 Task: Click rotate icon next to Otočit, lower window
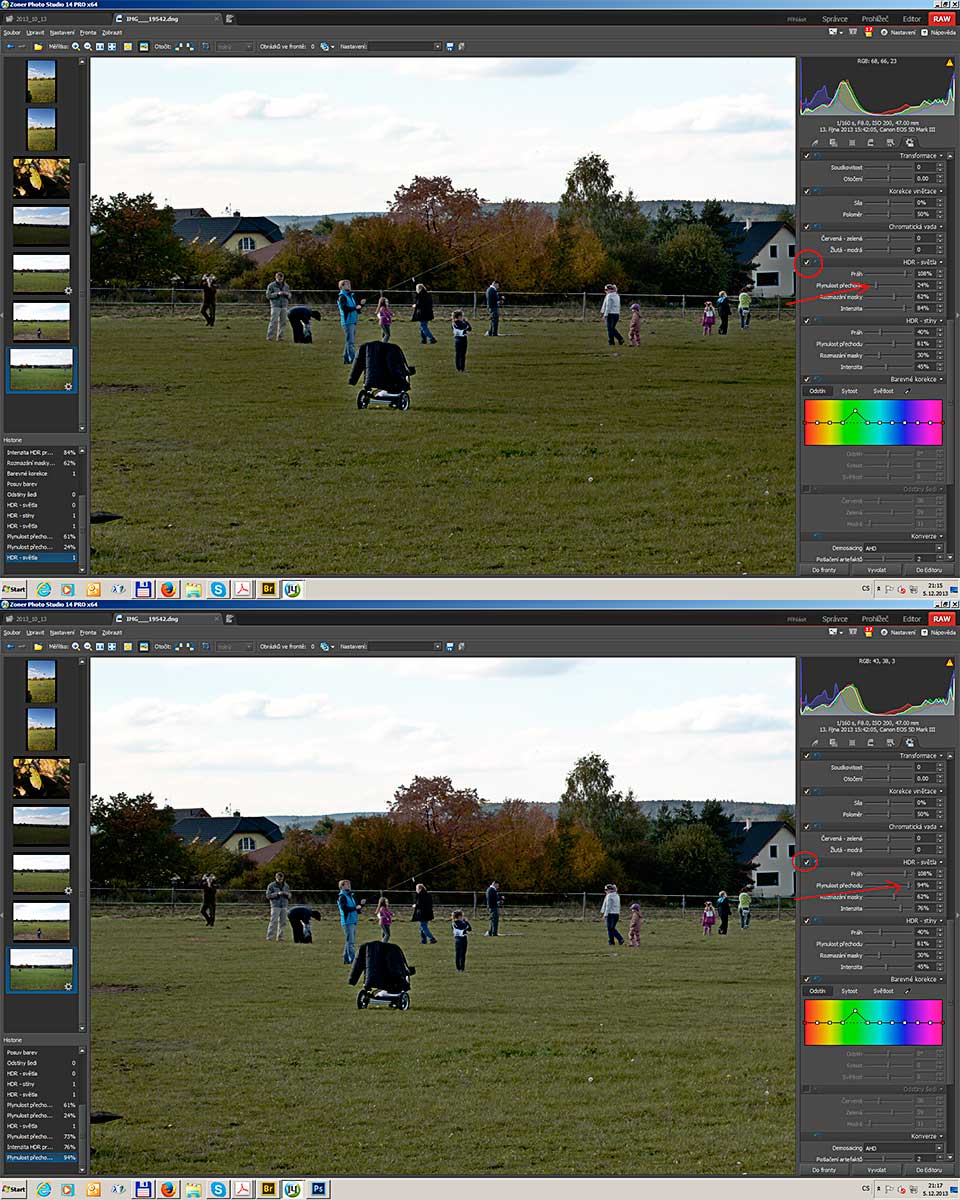(x=180, y=646)
